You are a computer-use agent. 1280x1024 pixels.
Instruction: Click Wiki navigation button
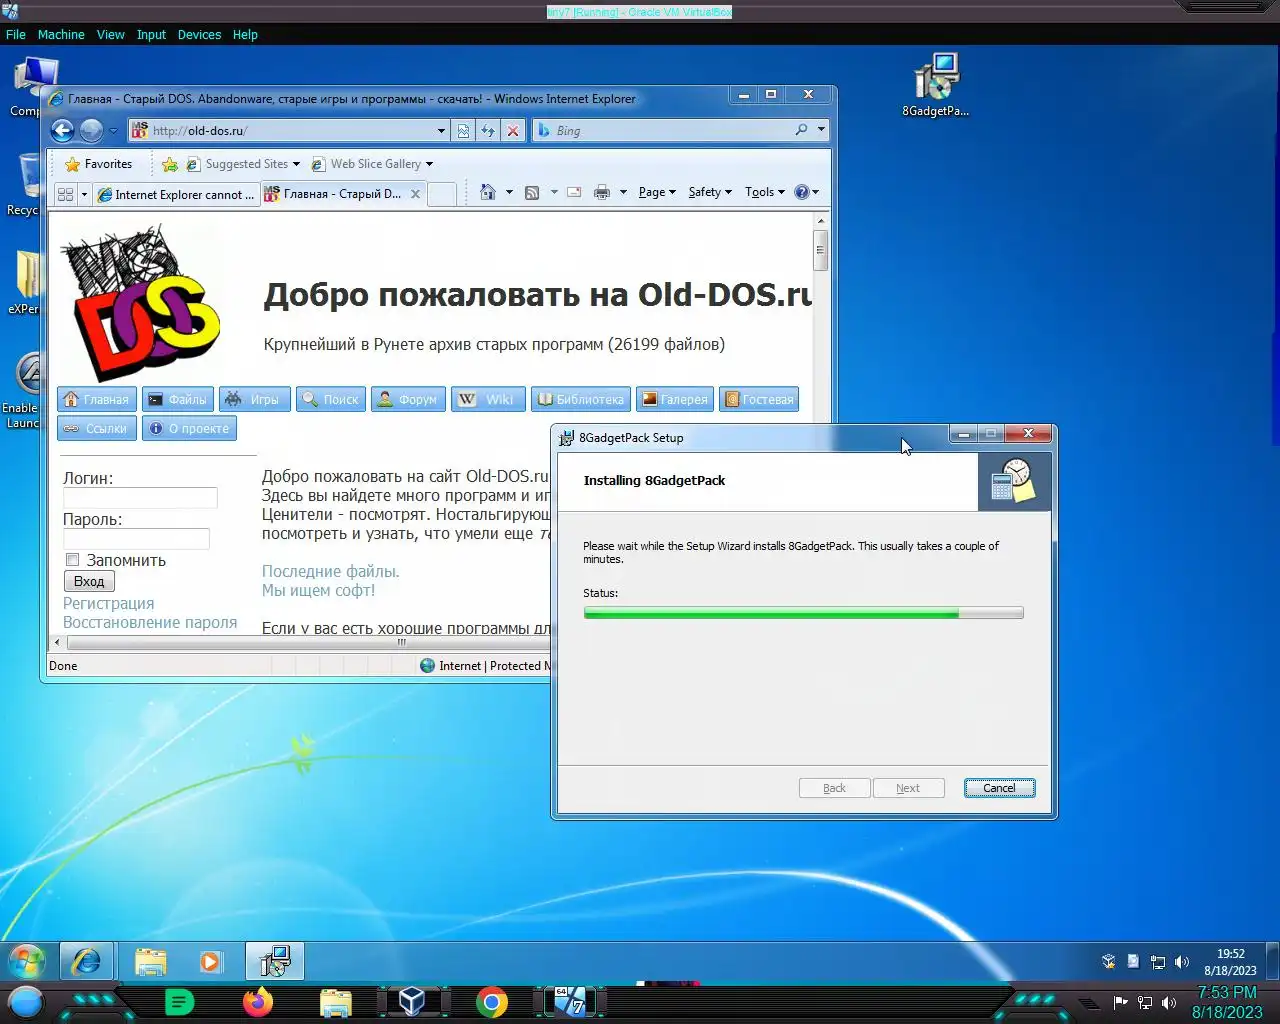point(488,399)
